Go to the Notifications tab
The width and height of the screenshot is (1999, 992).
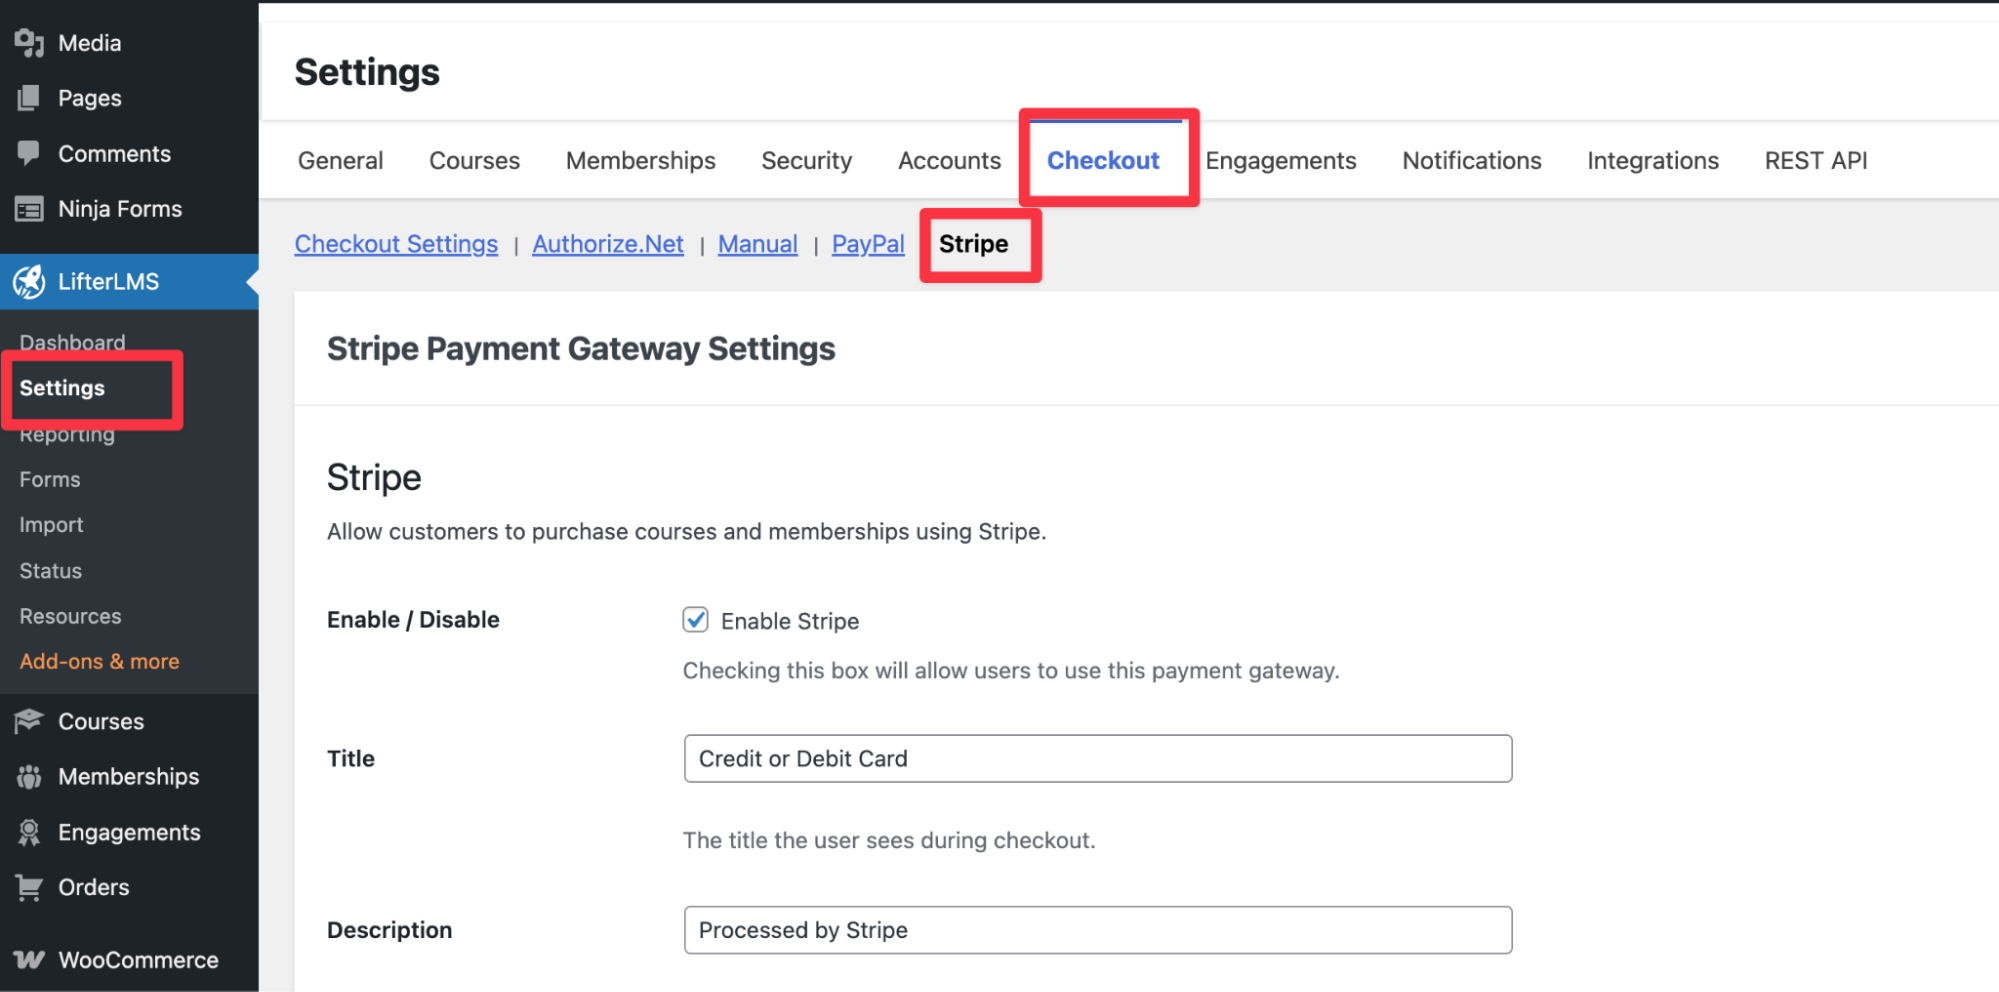coord(1471,161)
